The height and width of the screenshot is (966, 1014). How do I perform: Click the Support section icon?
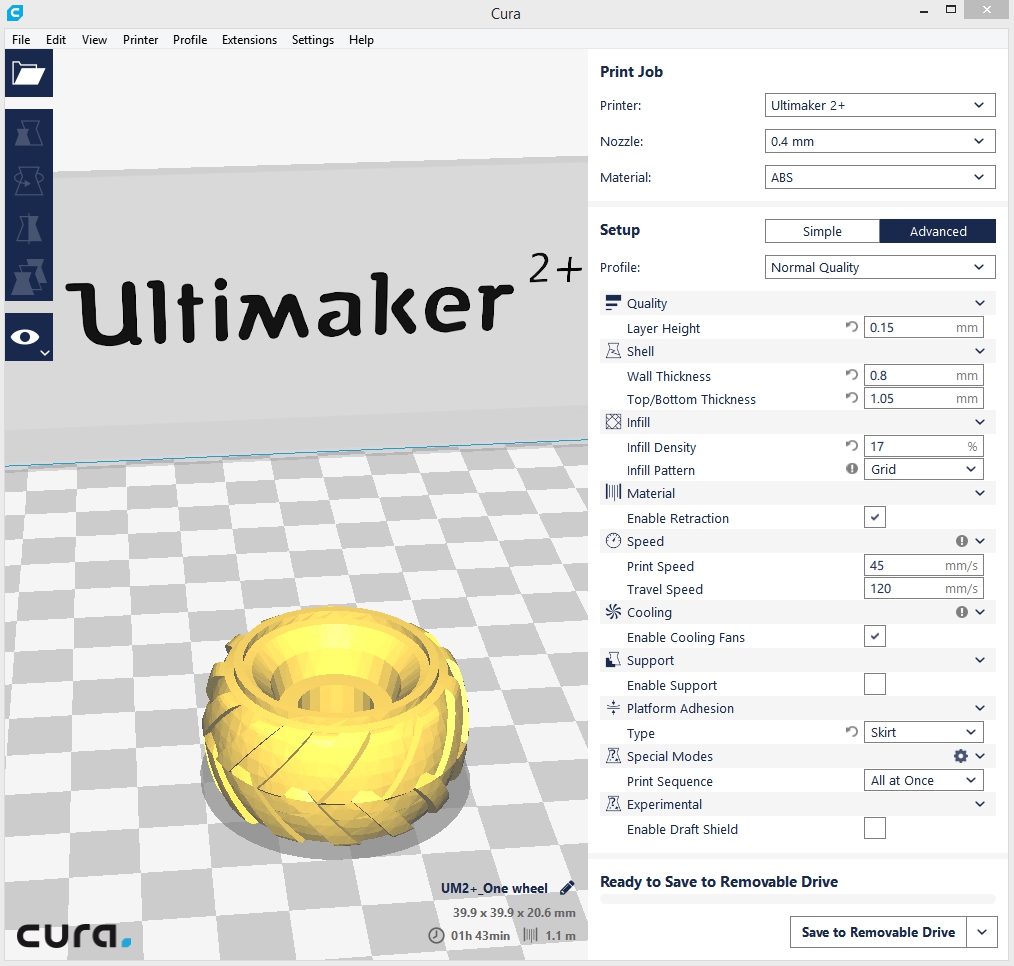click(x=612, y=660)
